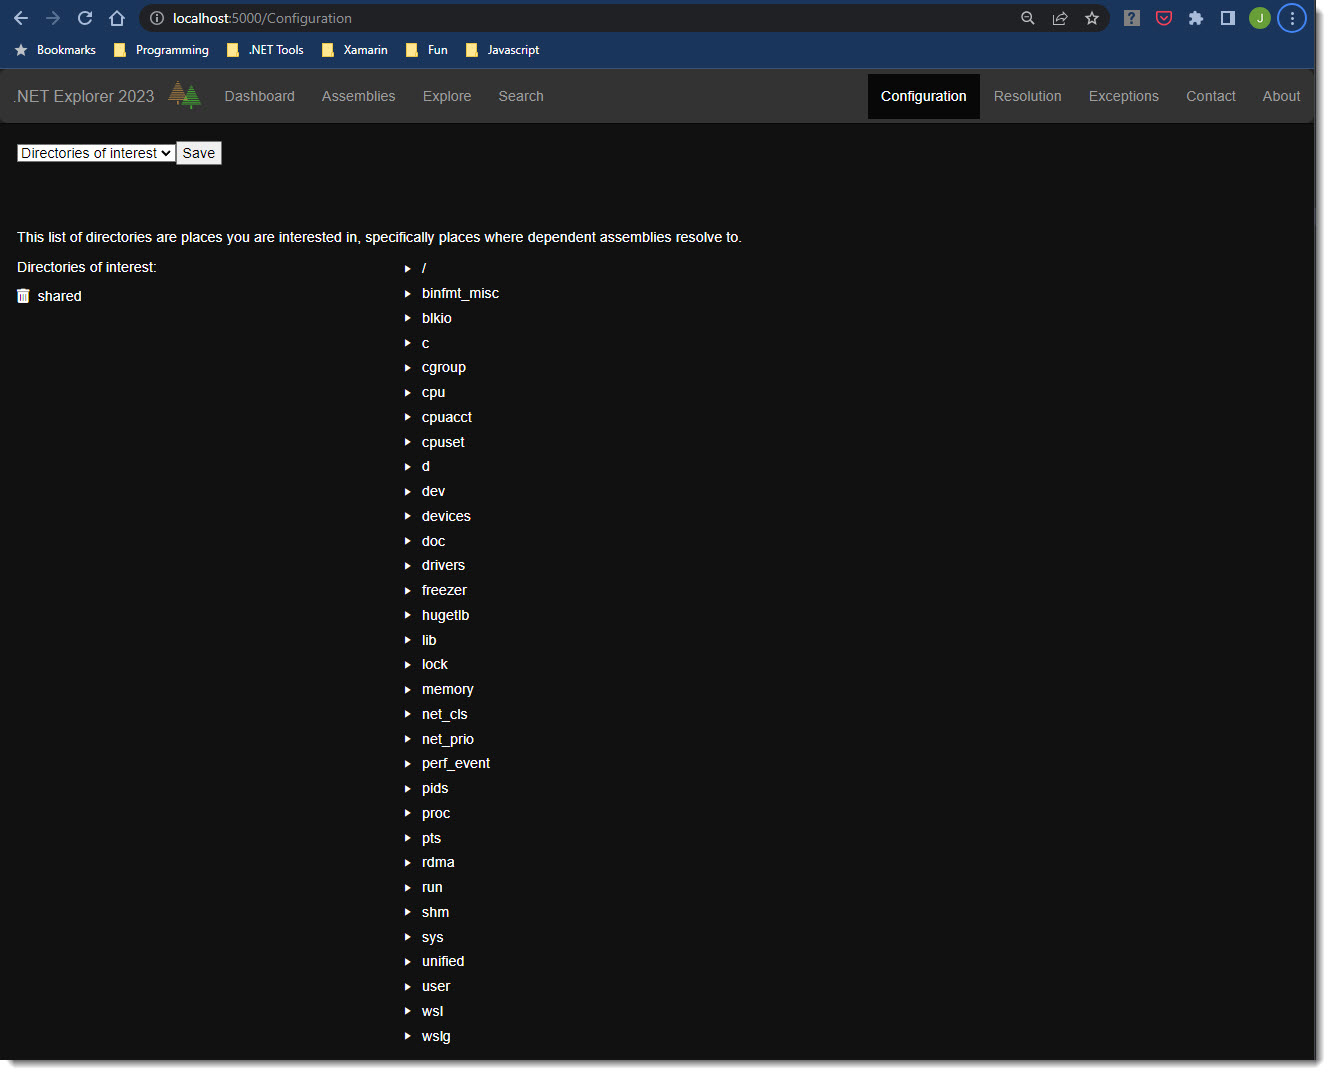Switch to the Resolution page
Viewport: 1331px width, 1075px height.
click(x=1028, y=96)
